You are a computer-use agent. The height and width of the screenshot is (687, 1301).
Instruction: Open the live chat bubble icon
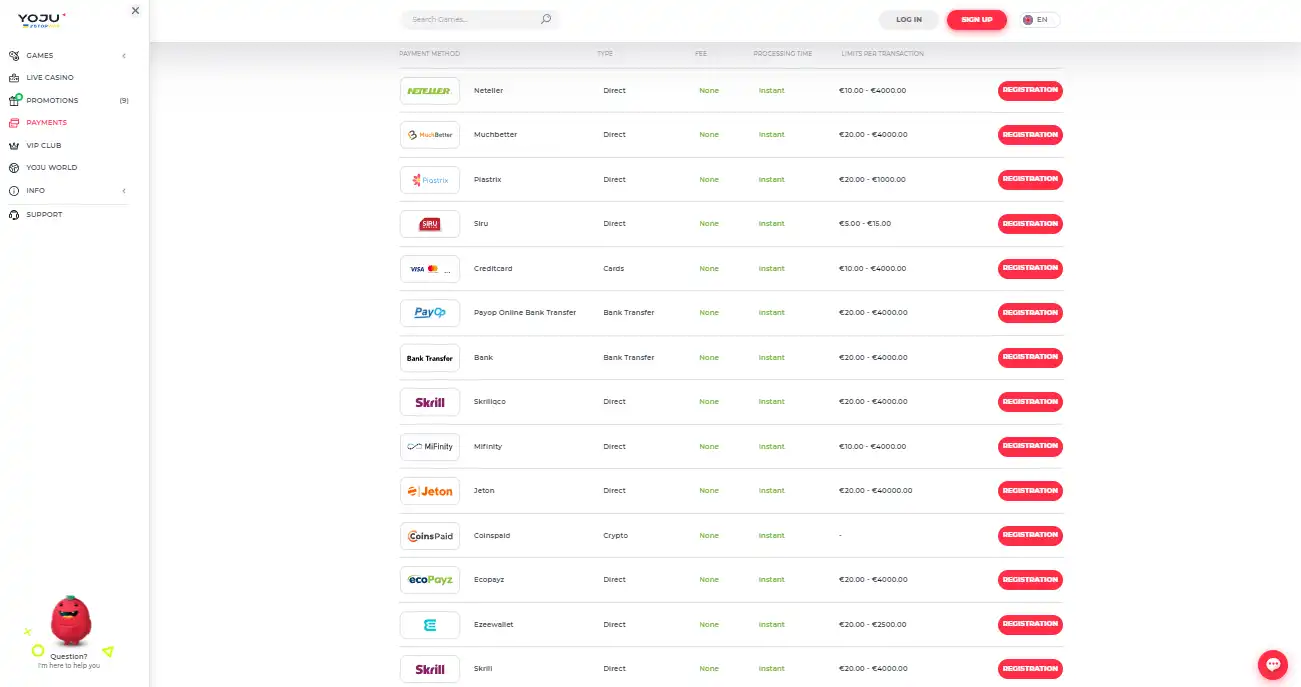coord(1272,664)
